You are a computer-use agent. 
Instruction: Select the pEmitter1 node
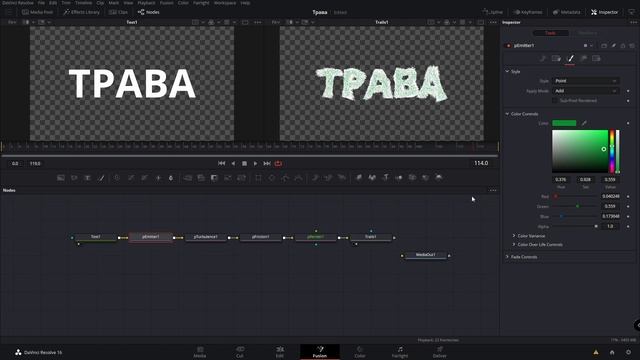151,237
